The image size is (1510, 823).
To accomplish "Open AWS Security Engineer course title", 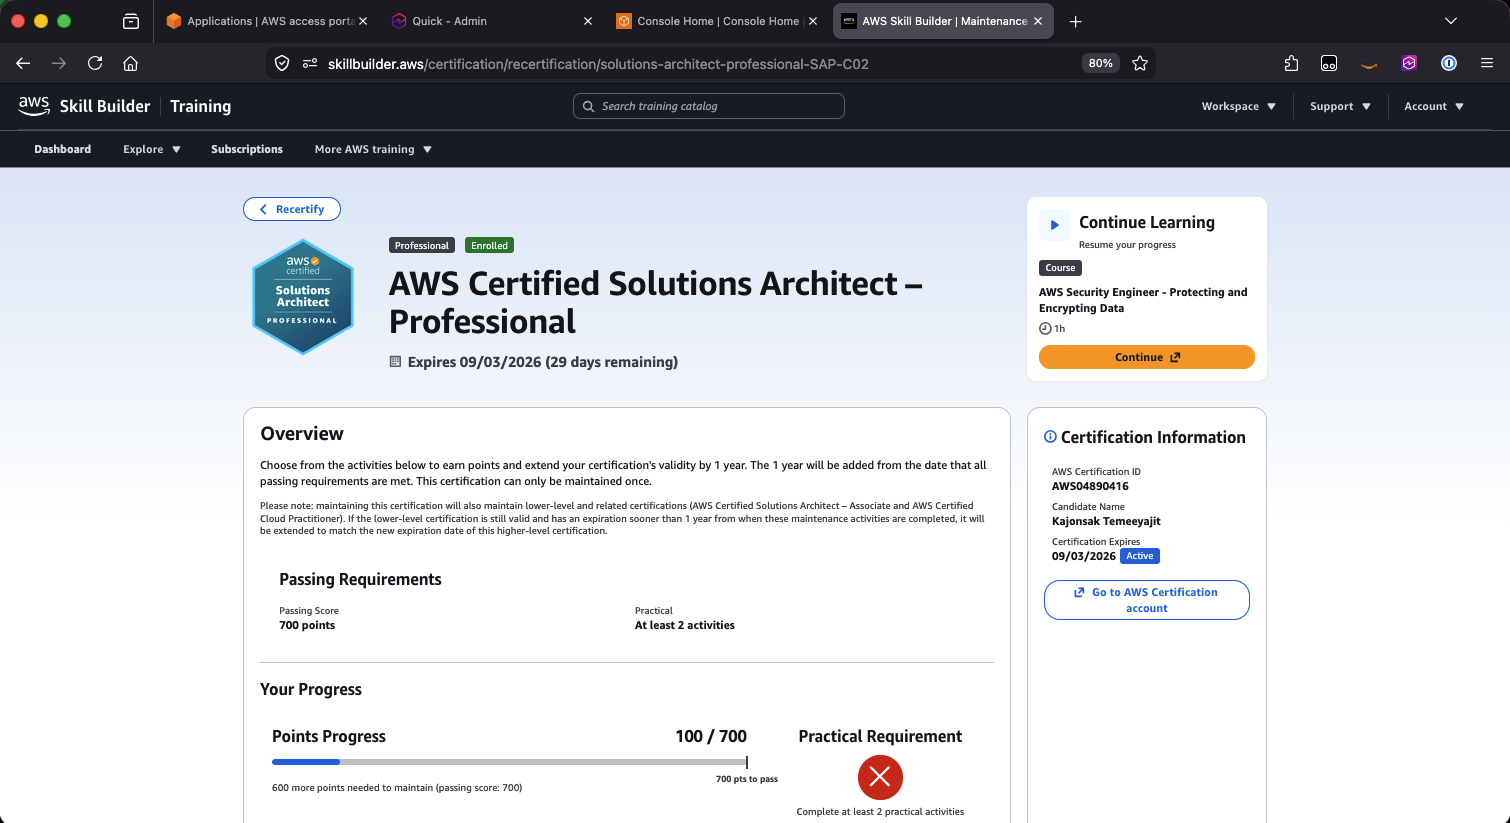I will tap(1143, 300).
